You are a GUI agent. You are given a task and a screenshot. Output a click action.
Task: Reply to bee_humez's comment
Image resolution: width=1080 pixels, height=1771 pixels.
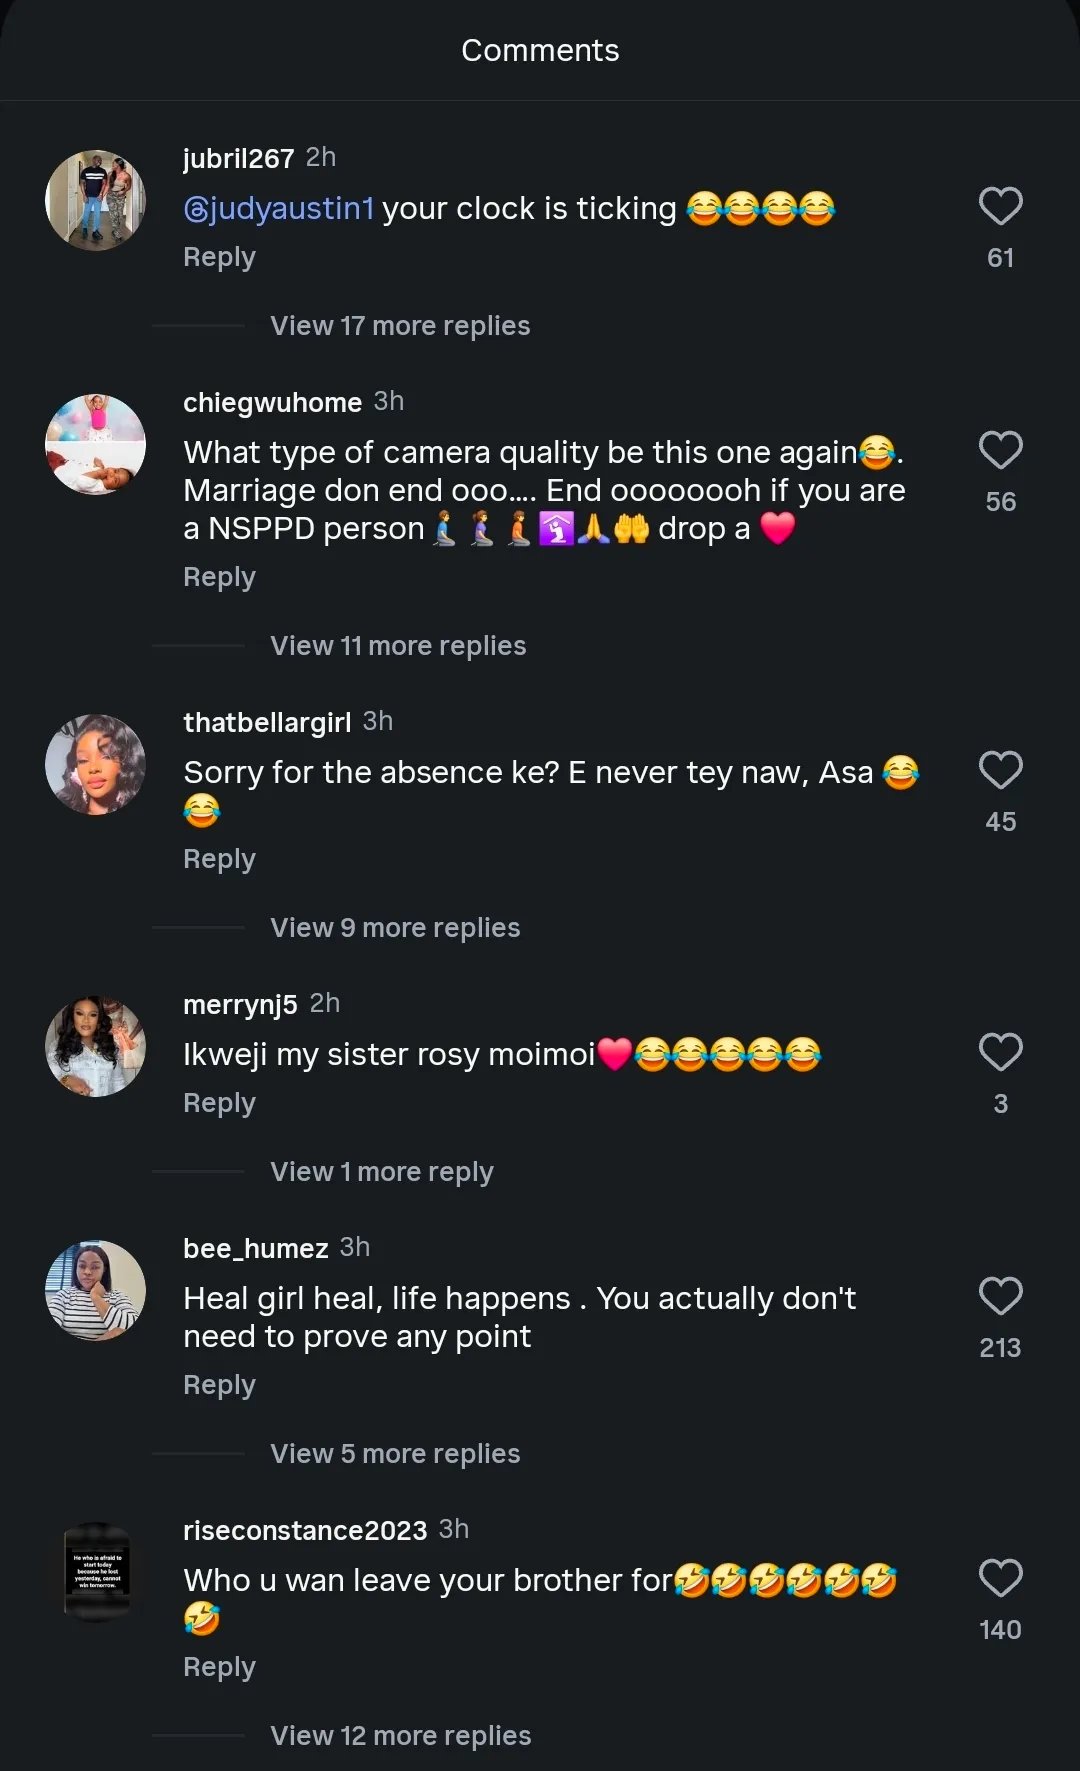[219, 1385]
